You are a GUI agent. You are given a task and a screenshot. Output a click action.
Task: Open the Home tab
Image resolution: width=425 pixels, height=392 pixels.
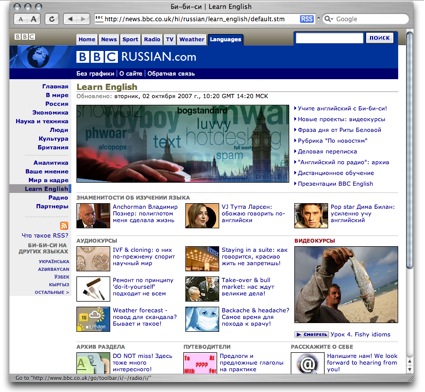pos(87,39)
